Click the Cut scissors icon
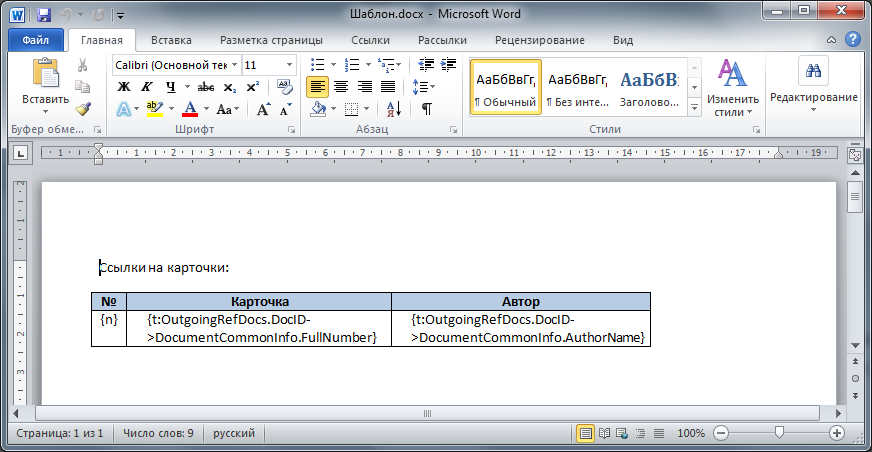This screenshot has height=452, width=872. (83, 65)
